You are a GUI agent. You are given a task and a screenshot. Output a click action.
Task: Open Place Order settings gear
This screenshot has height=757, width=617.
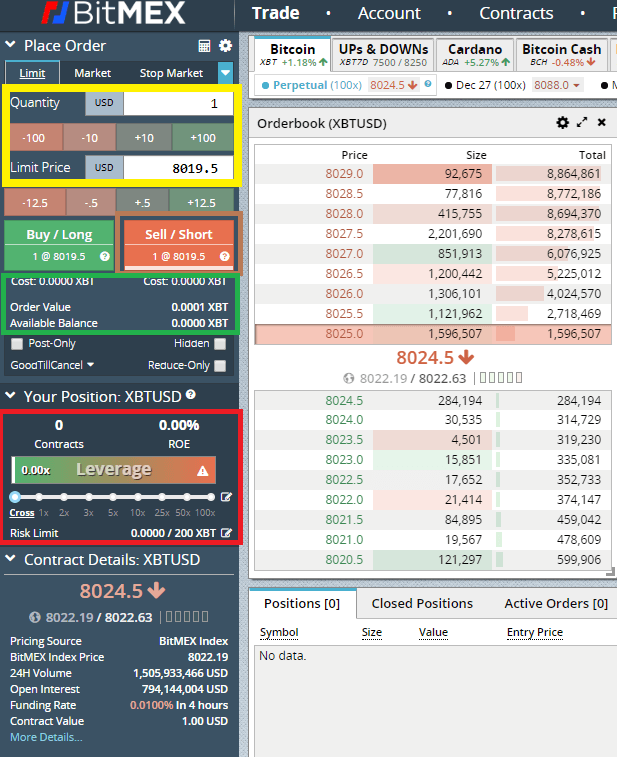[225, 46]
